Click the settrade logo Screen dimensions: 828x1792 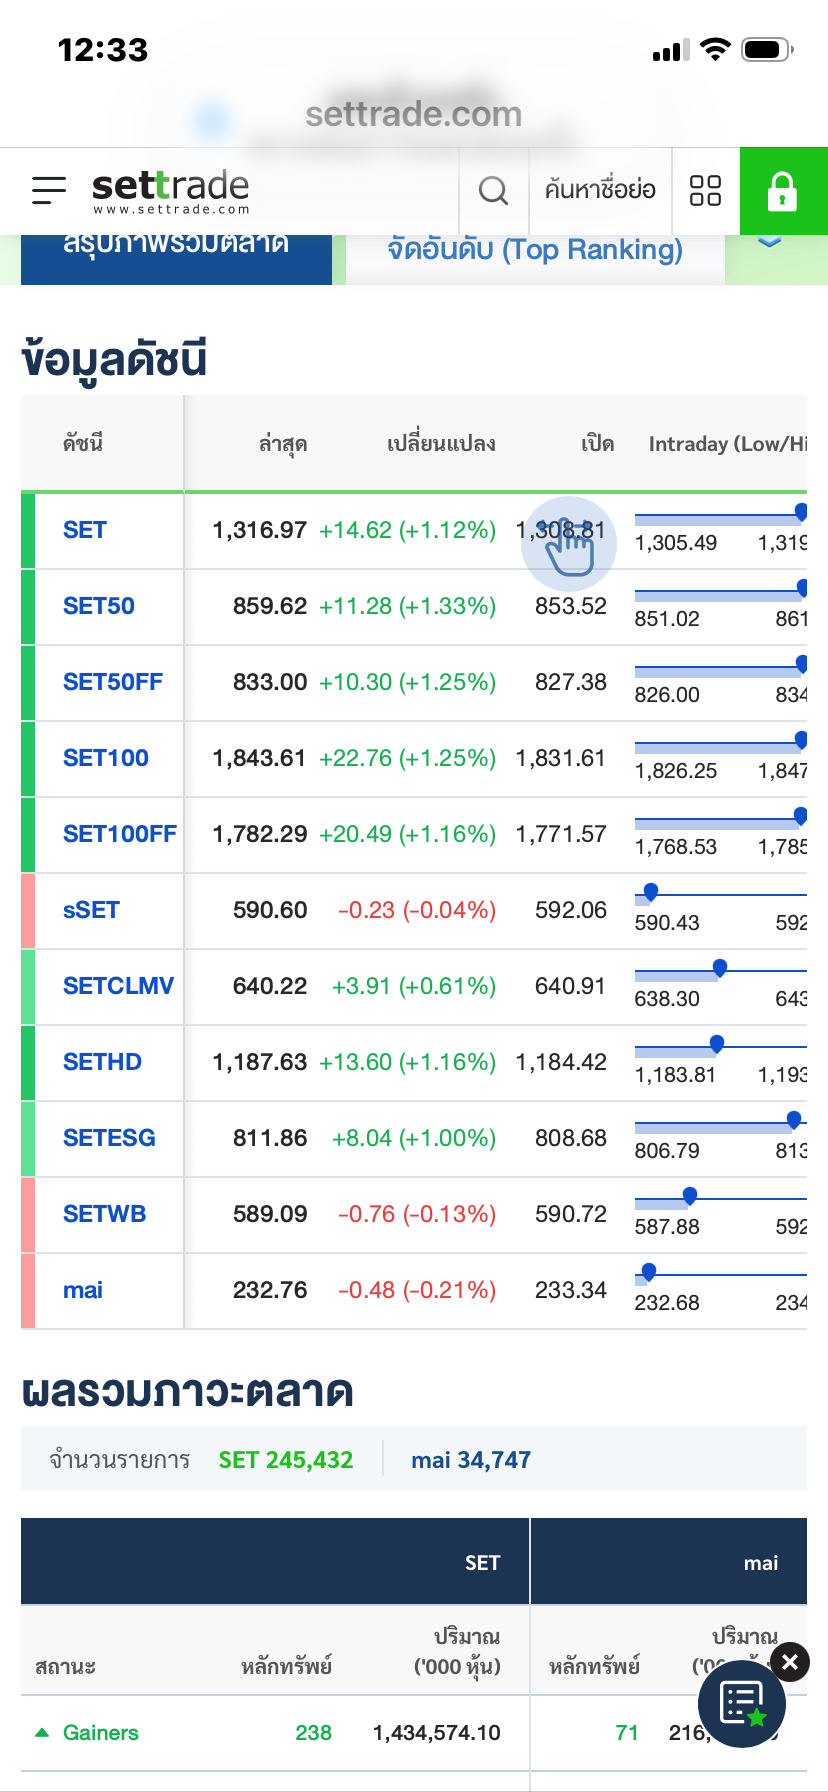coord(170,190)
